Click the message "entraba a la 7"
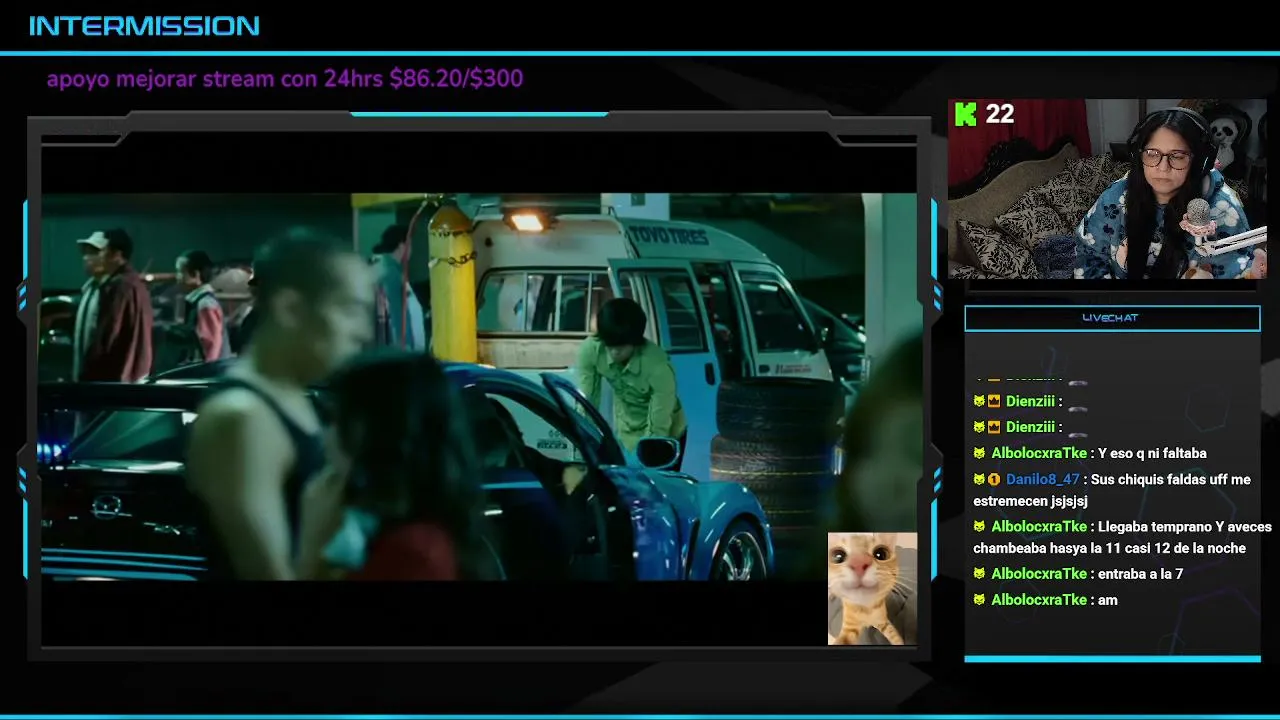The width and height of the screenshot is (1280, 720). (1140, 574)
